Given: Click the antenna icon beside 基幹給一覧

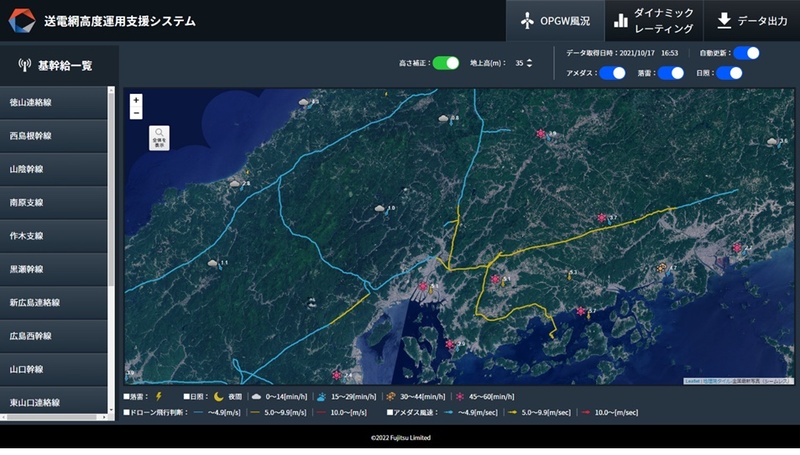Looking at the screenshot, I should [x=24, y=66].
